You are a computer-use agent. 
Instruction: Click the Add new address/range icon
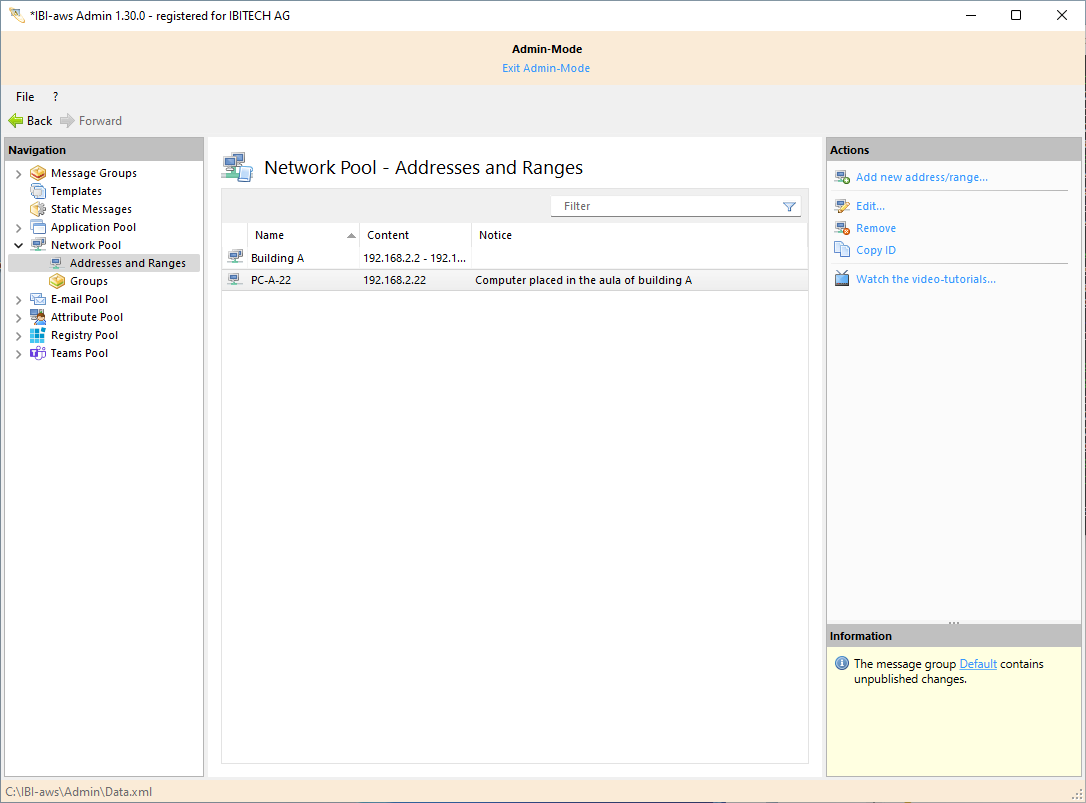point(842,177)
